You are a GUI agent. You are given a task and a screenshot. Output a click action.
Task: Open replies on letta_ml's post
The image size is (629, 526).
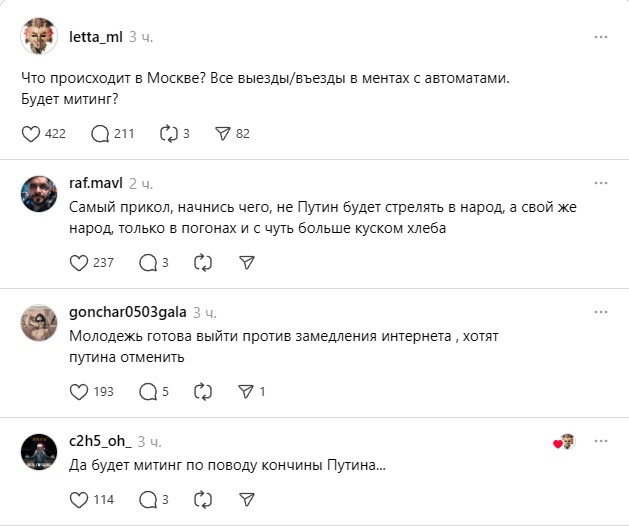tap(100, 133)
